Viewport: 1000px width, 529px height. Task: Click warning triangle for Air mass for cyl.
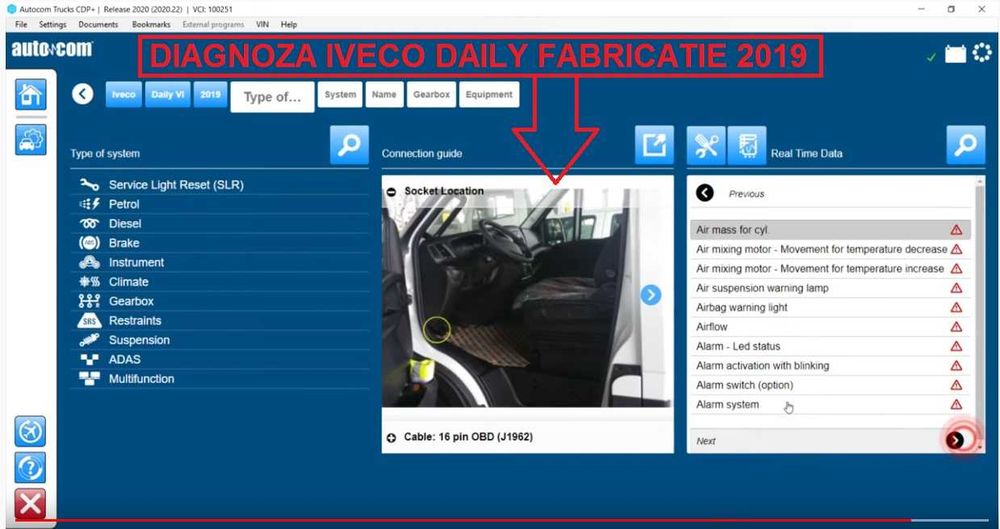click(956, 230)
